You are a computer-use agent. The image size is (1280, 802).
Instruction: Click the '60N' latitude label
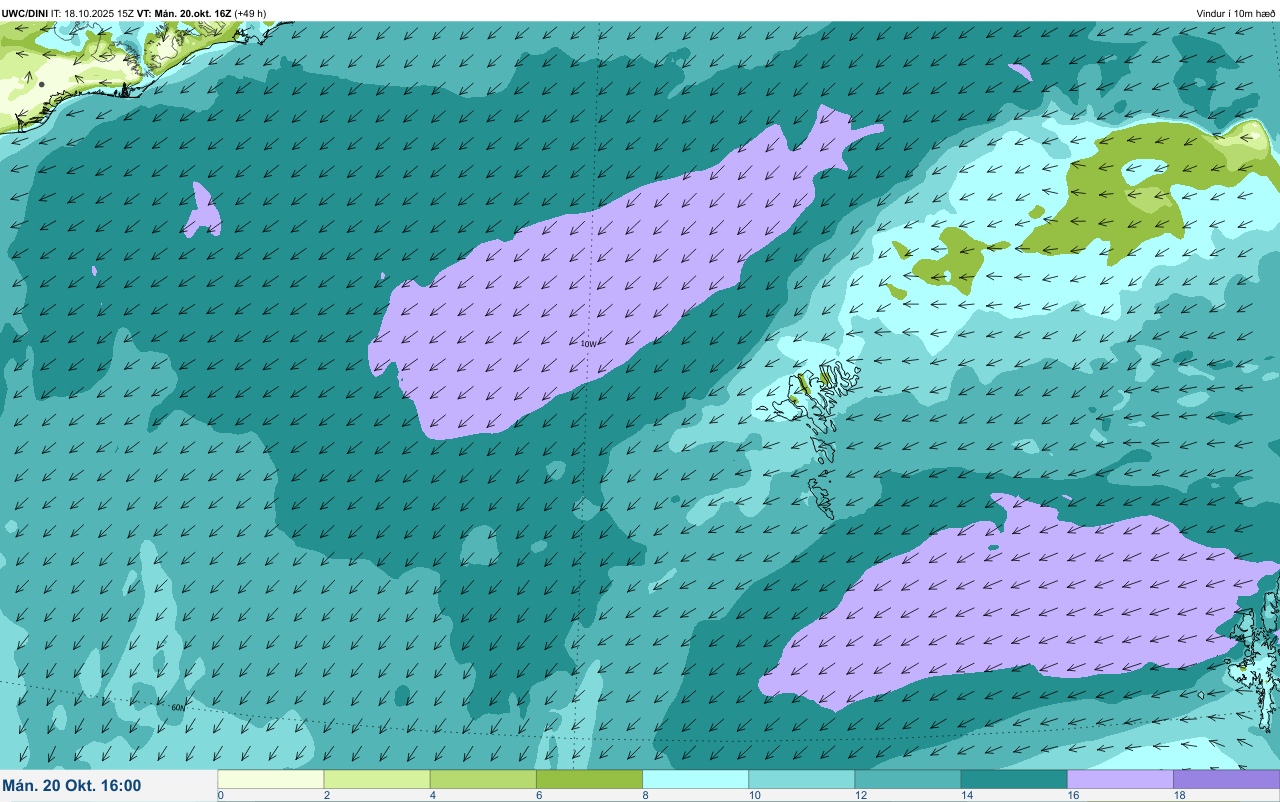coord(178,707)
